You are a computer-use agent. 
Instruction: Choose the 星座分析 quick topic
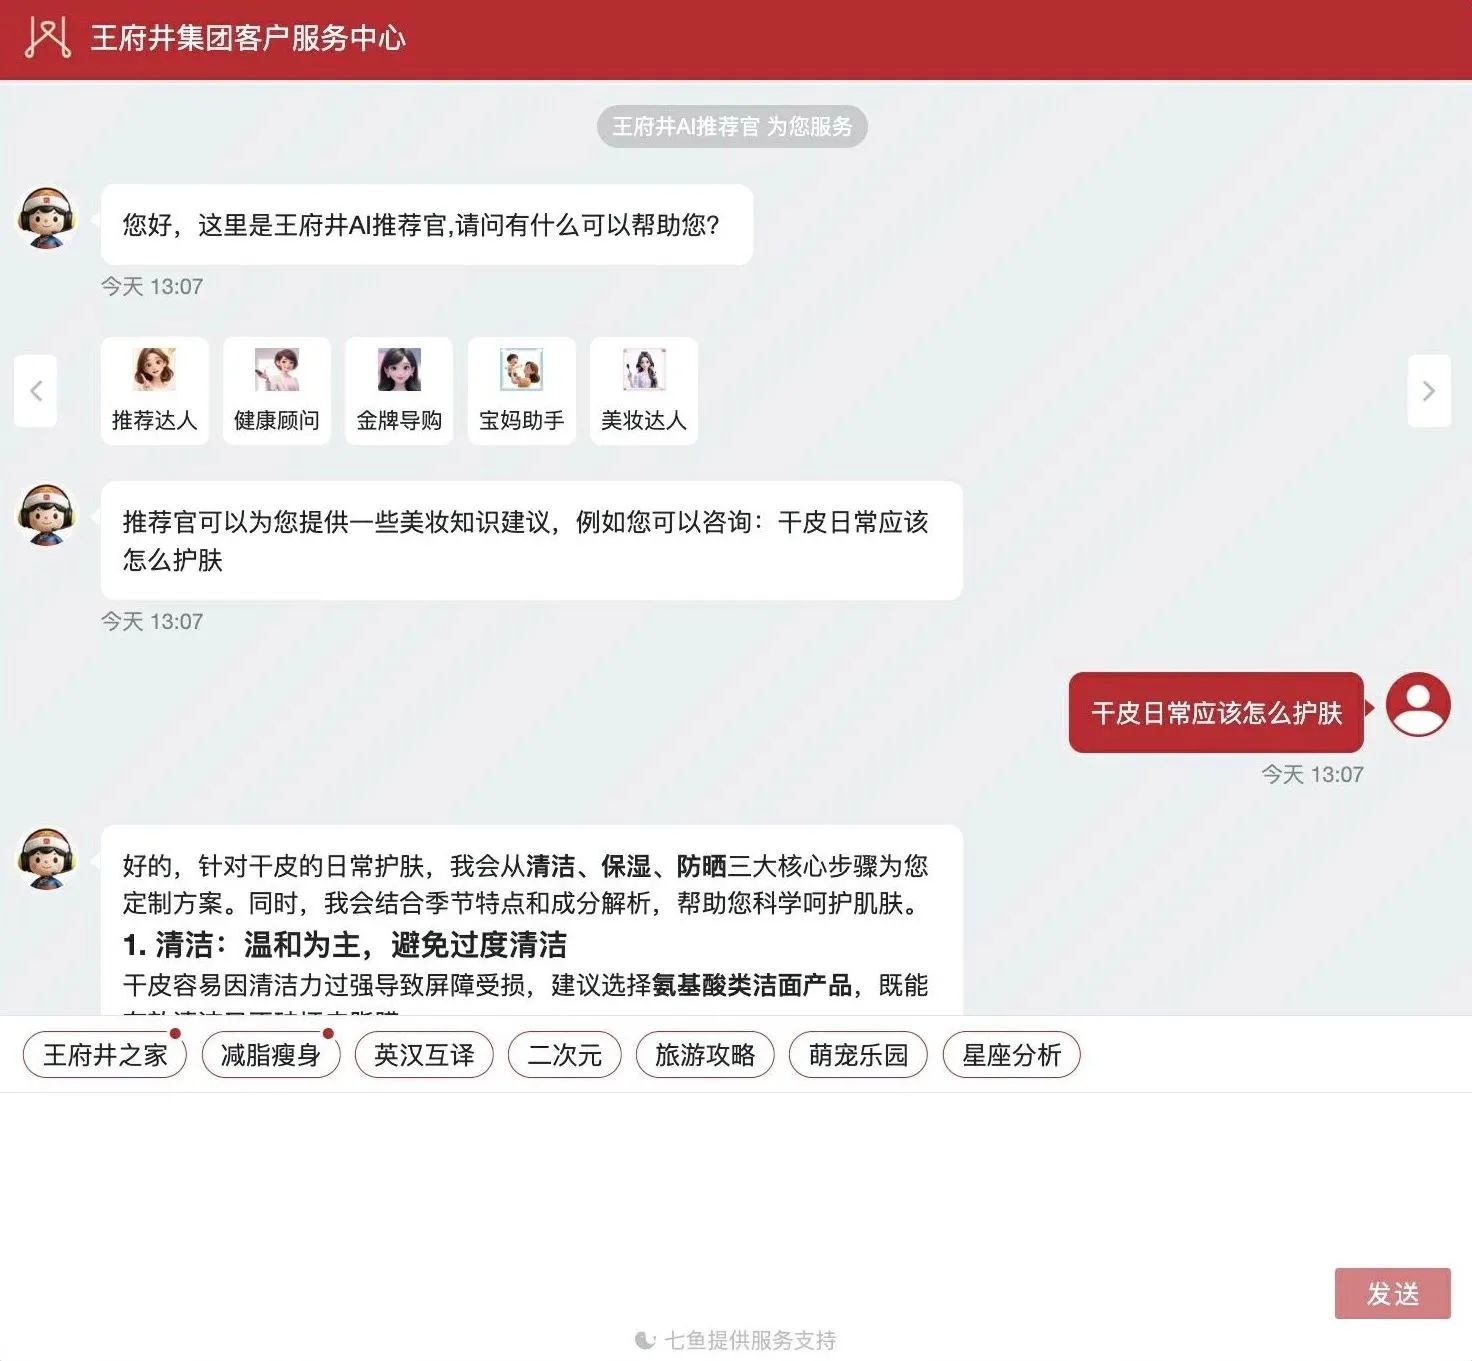click(x=1012, y=1055)
